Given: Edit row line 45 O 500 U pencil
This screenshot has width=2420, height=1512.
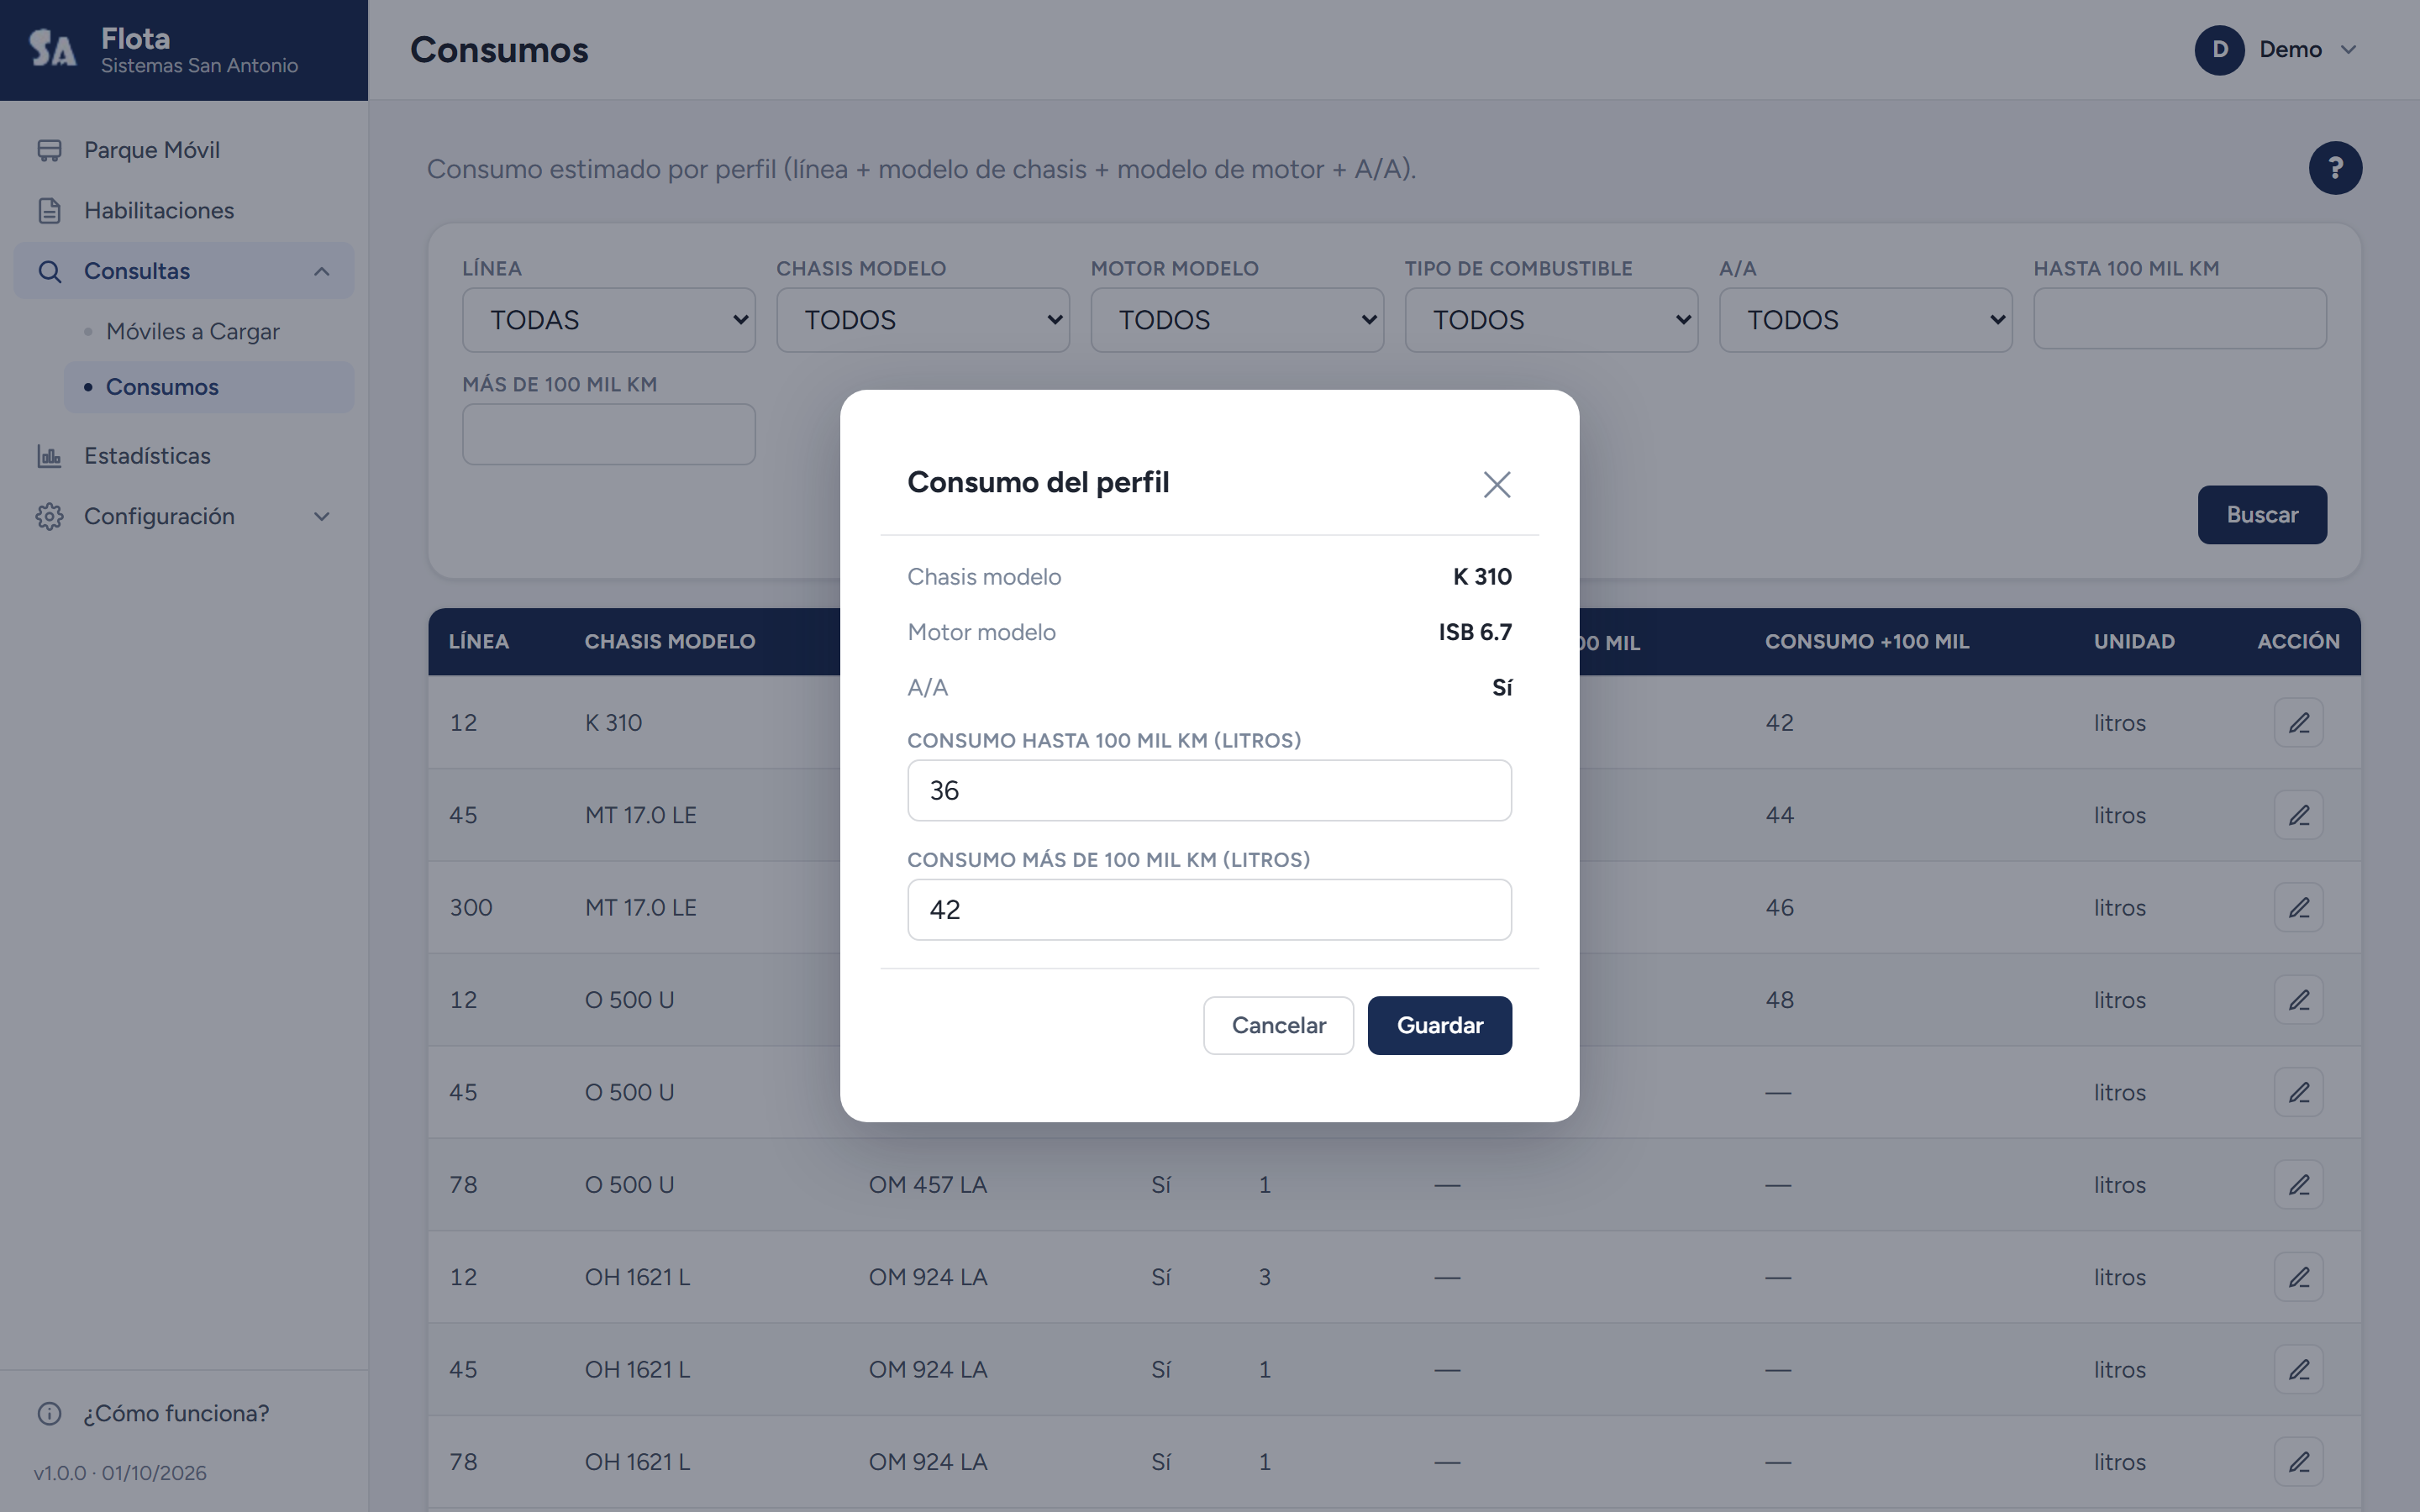Looking at the screenshot, I should (2298, 1092).
